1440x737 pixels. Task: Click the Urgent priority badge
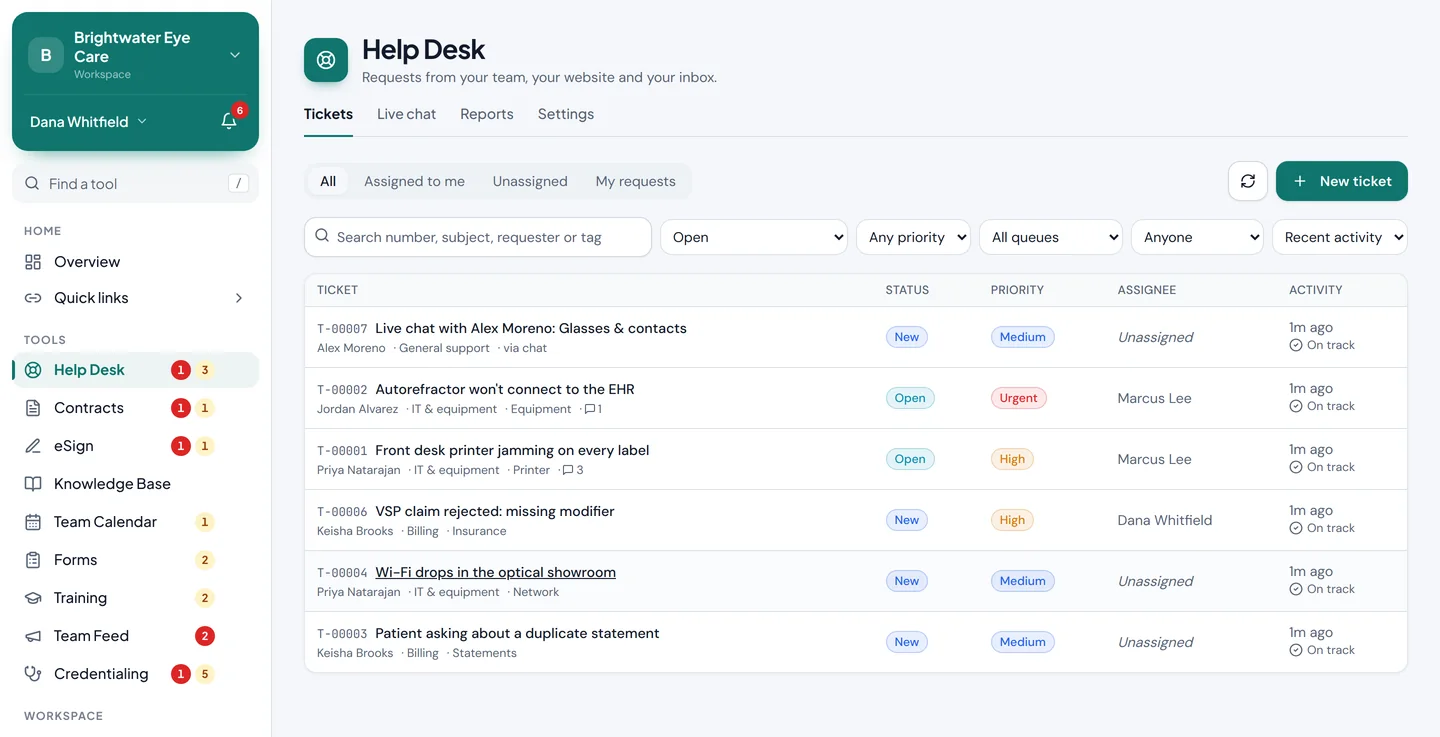point(1018,398)
